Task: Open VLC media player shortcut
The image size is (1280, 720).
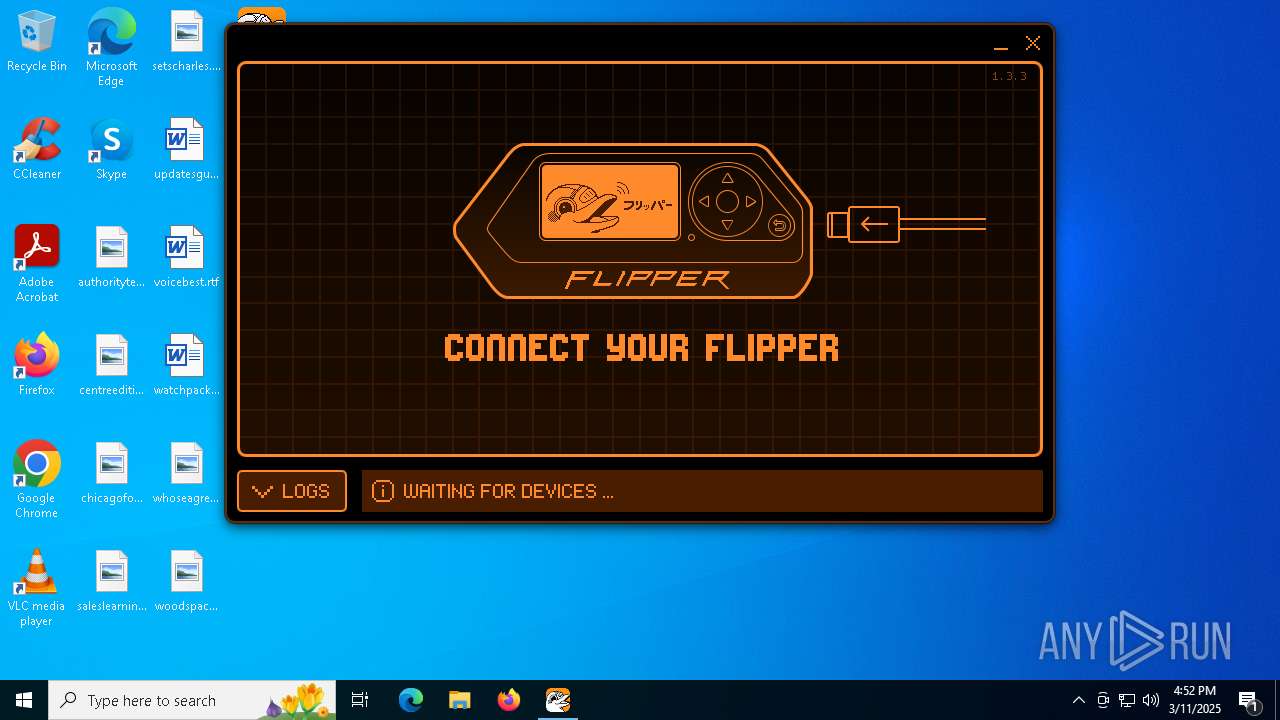Action: click(37, 588)
